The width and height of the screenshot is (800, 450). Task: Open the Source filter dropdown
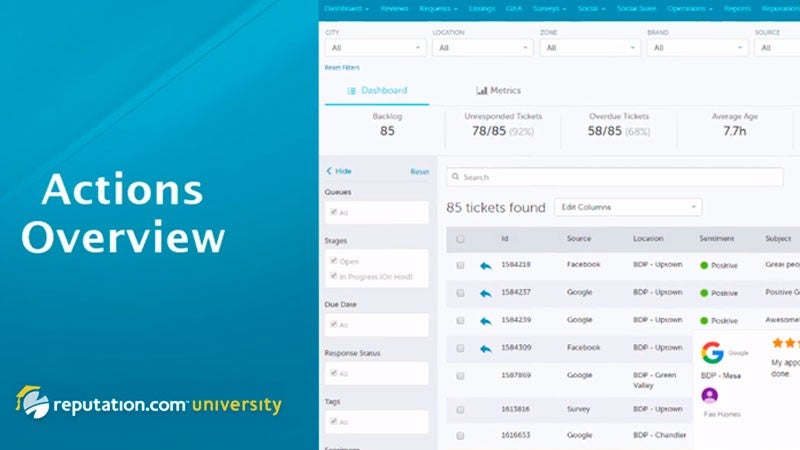point(777,47)
